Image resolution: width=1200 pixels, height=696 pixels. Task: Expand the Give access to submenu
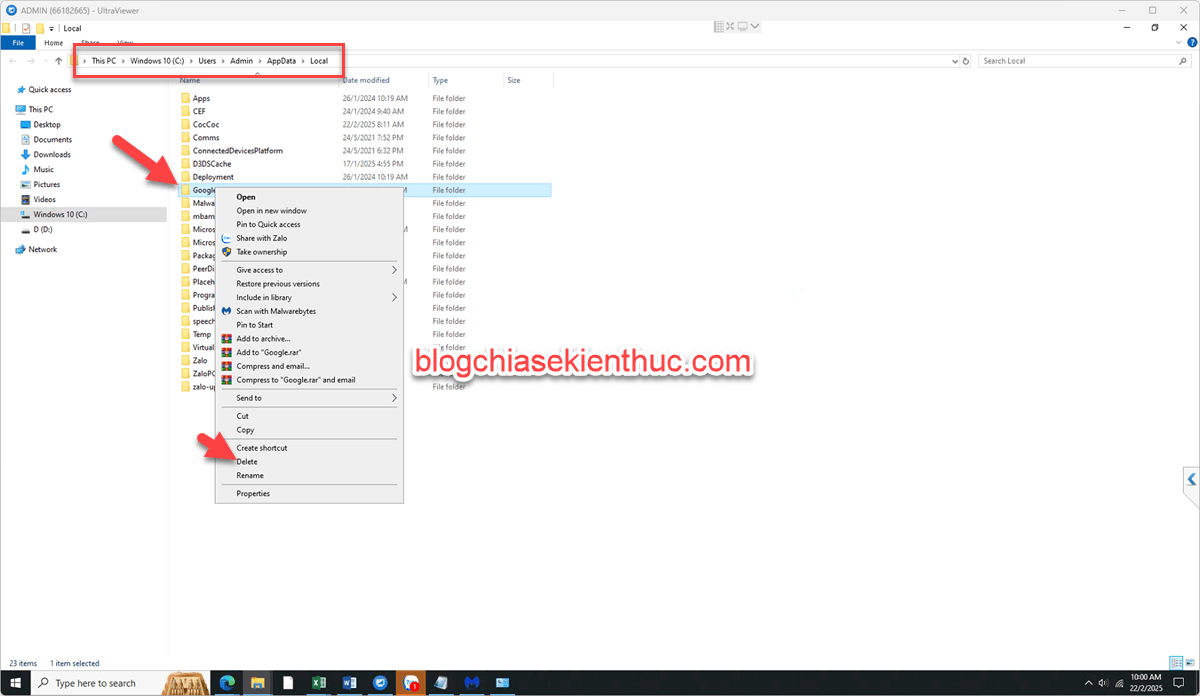tap(393, 270)
